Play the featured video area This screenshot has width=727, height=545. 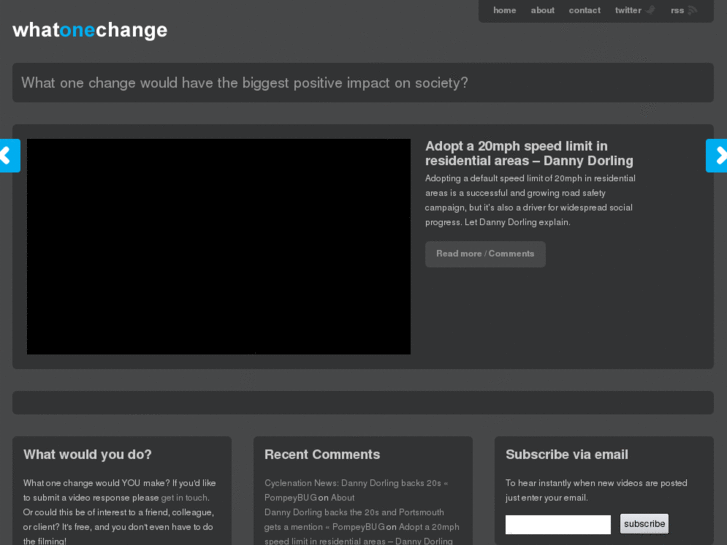pyautogui.click(x=218, y=246)
